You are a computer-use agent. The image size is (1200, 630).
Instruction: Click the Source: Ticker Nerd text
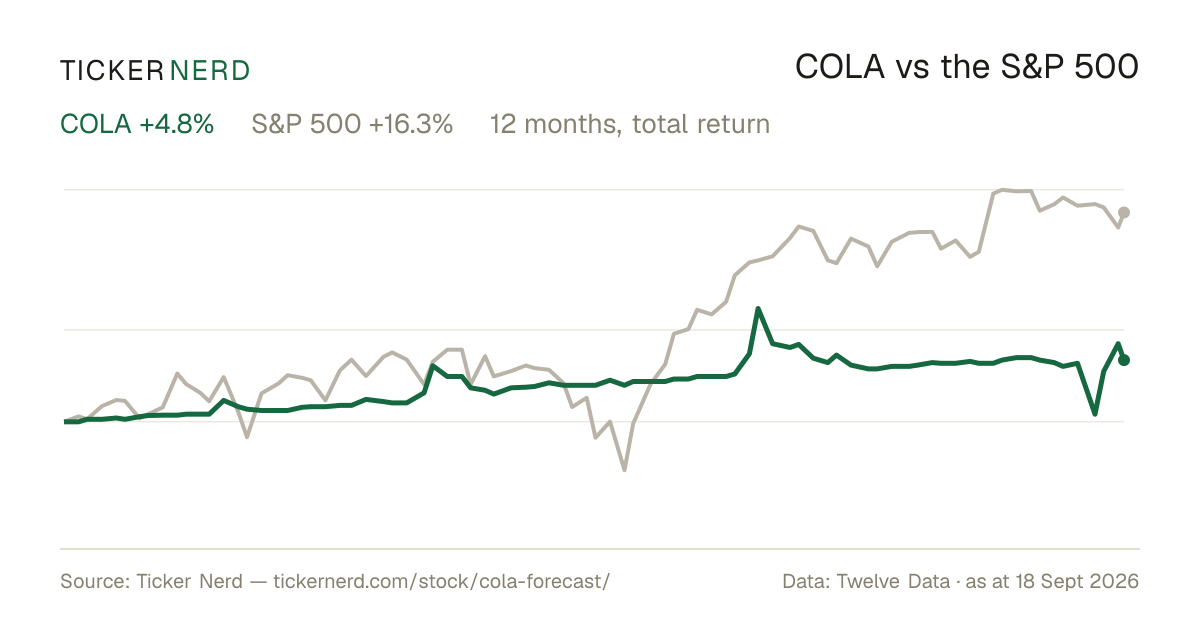pos(151,581)
